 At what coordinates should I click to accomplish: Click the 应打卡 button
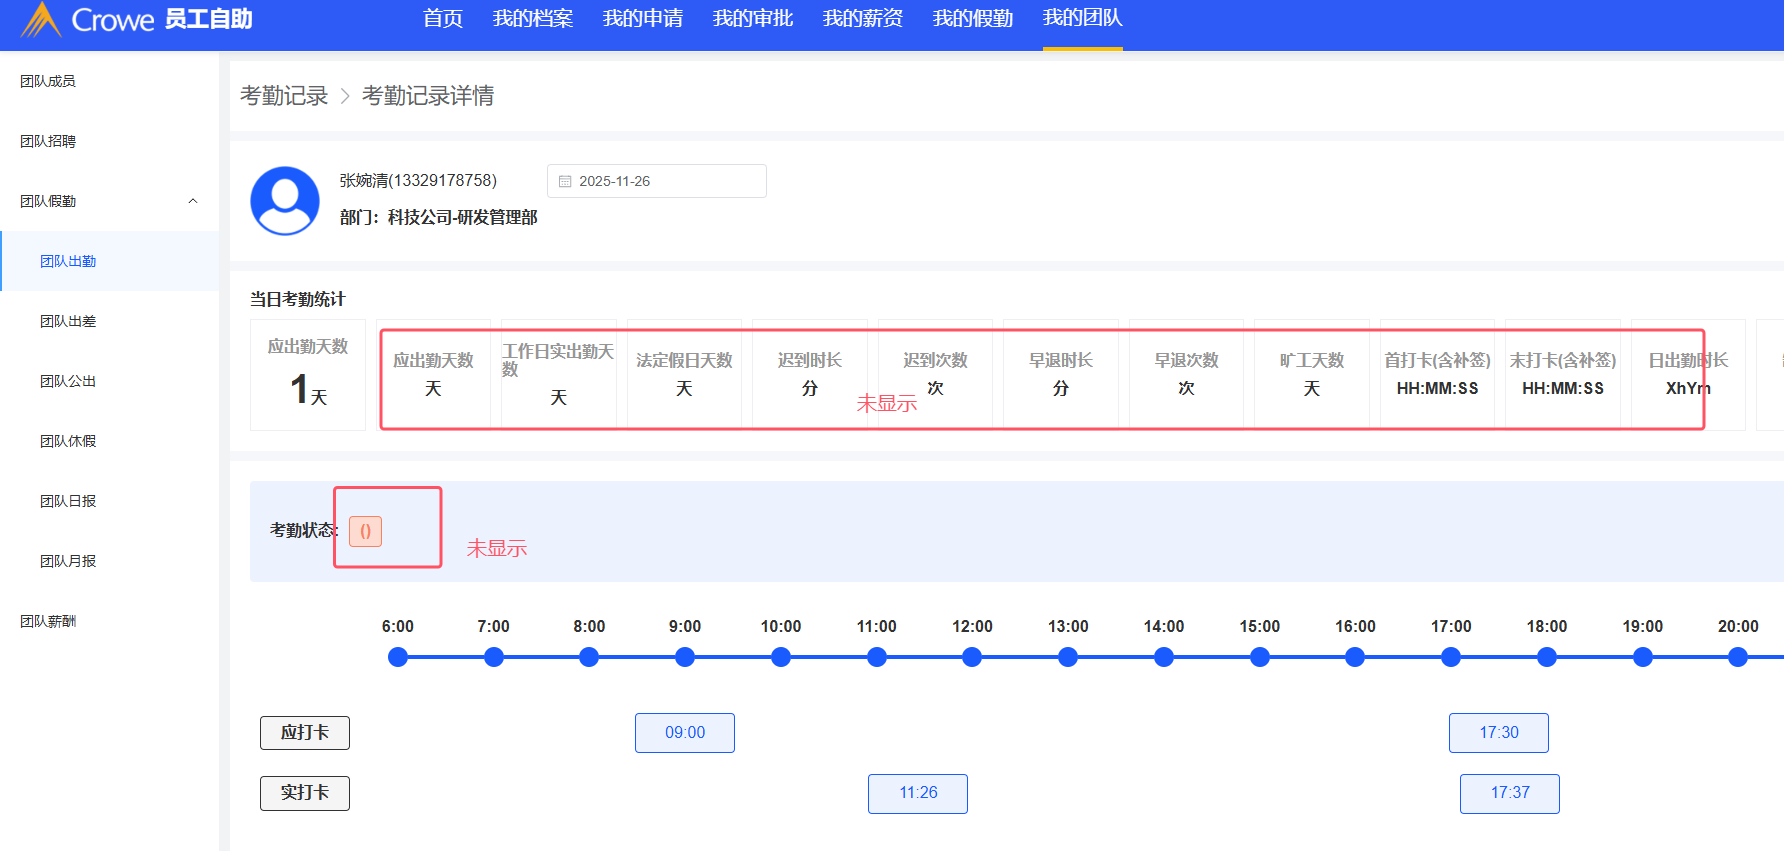point(305,733)
